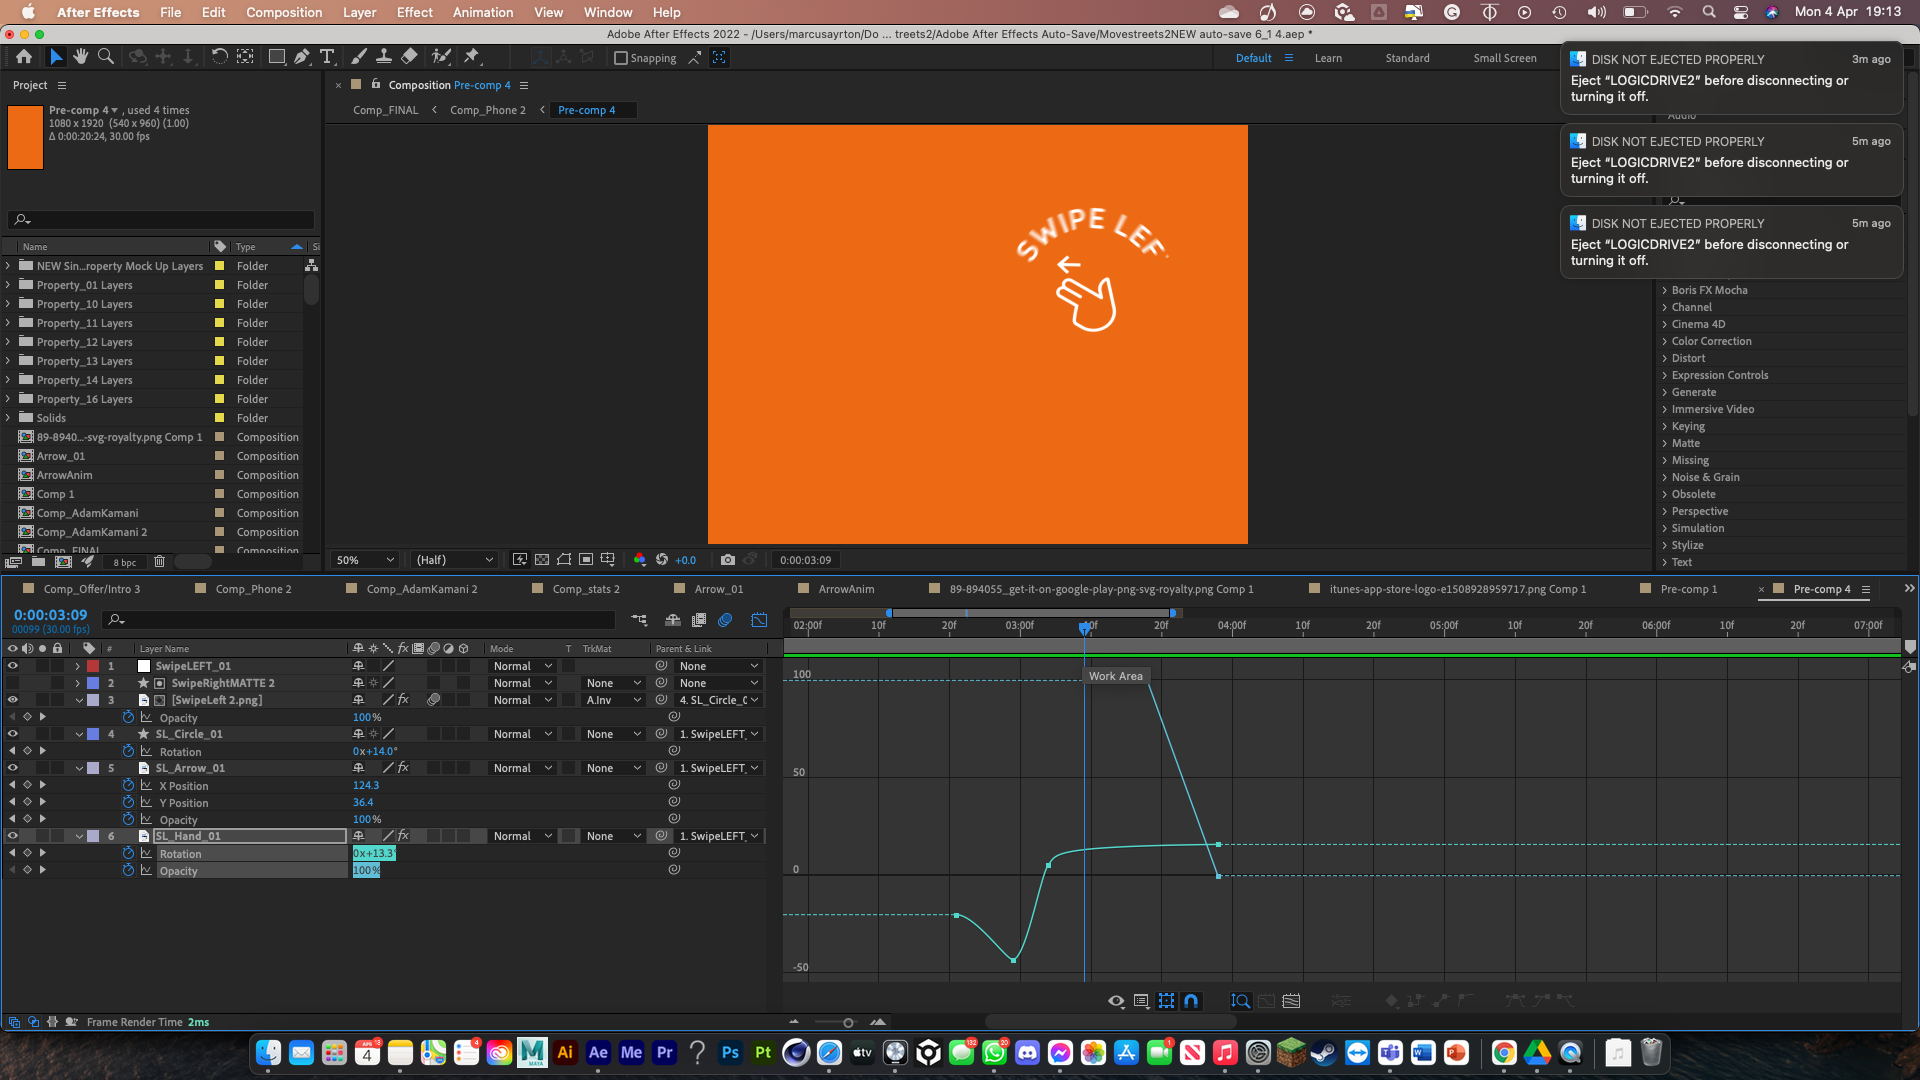Image resolution: width=1920 pixels, height=1080 pixels.
Task: Enable the Snapping checkbox
Action: [621, 58]
